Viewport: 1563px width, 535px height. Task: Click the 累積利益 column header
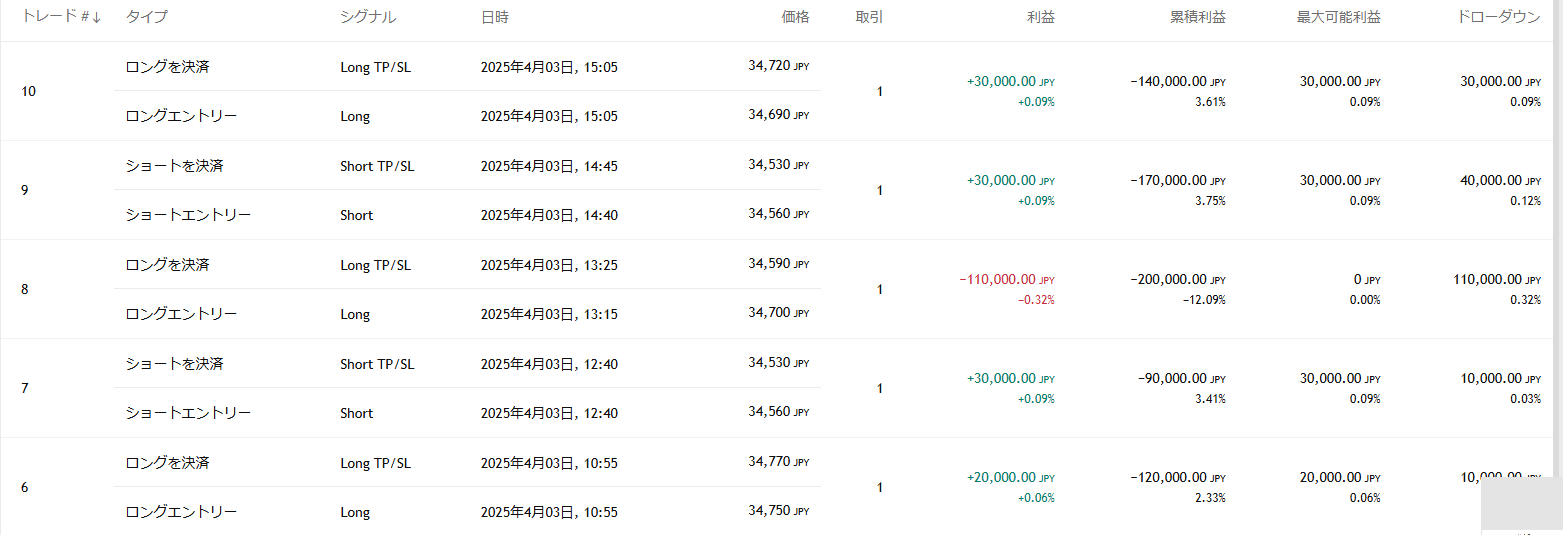(1197, 17)
